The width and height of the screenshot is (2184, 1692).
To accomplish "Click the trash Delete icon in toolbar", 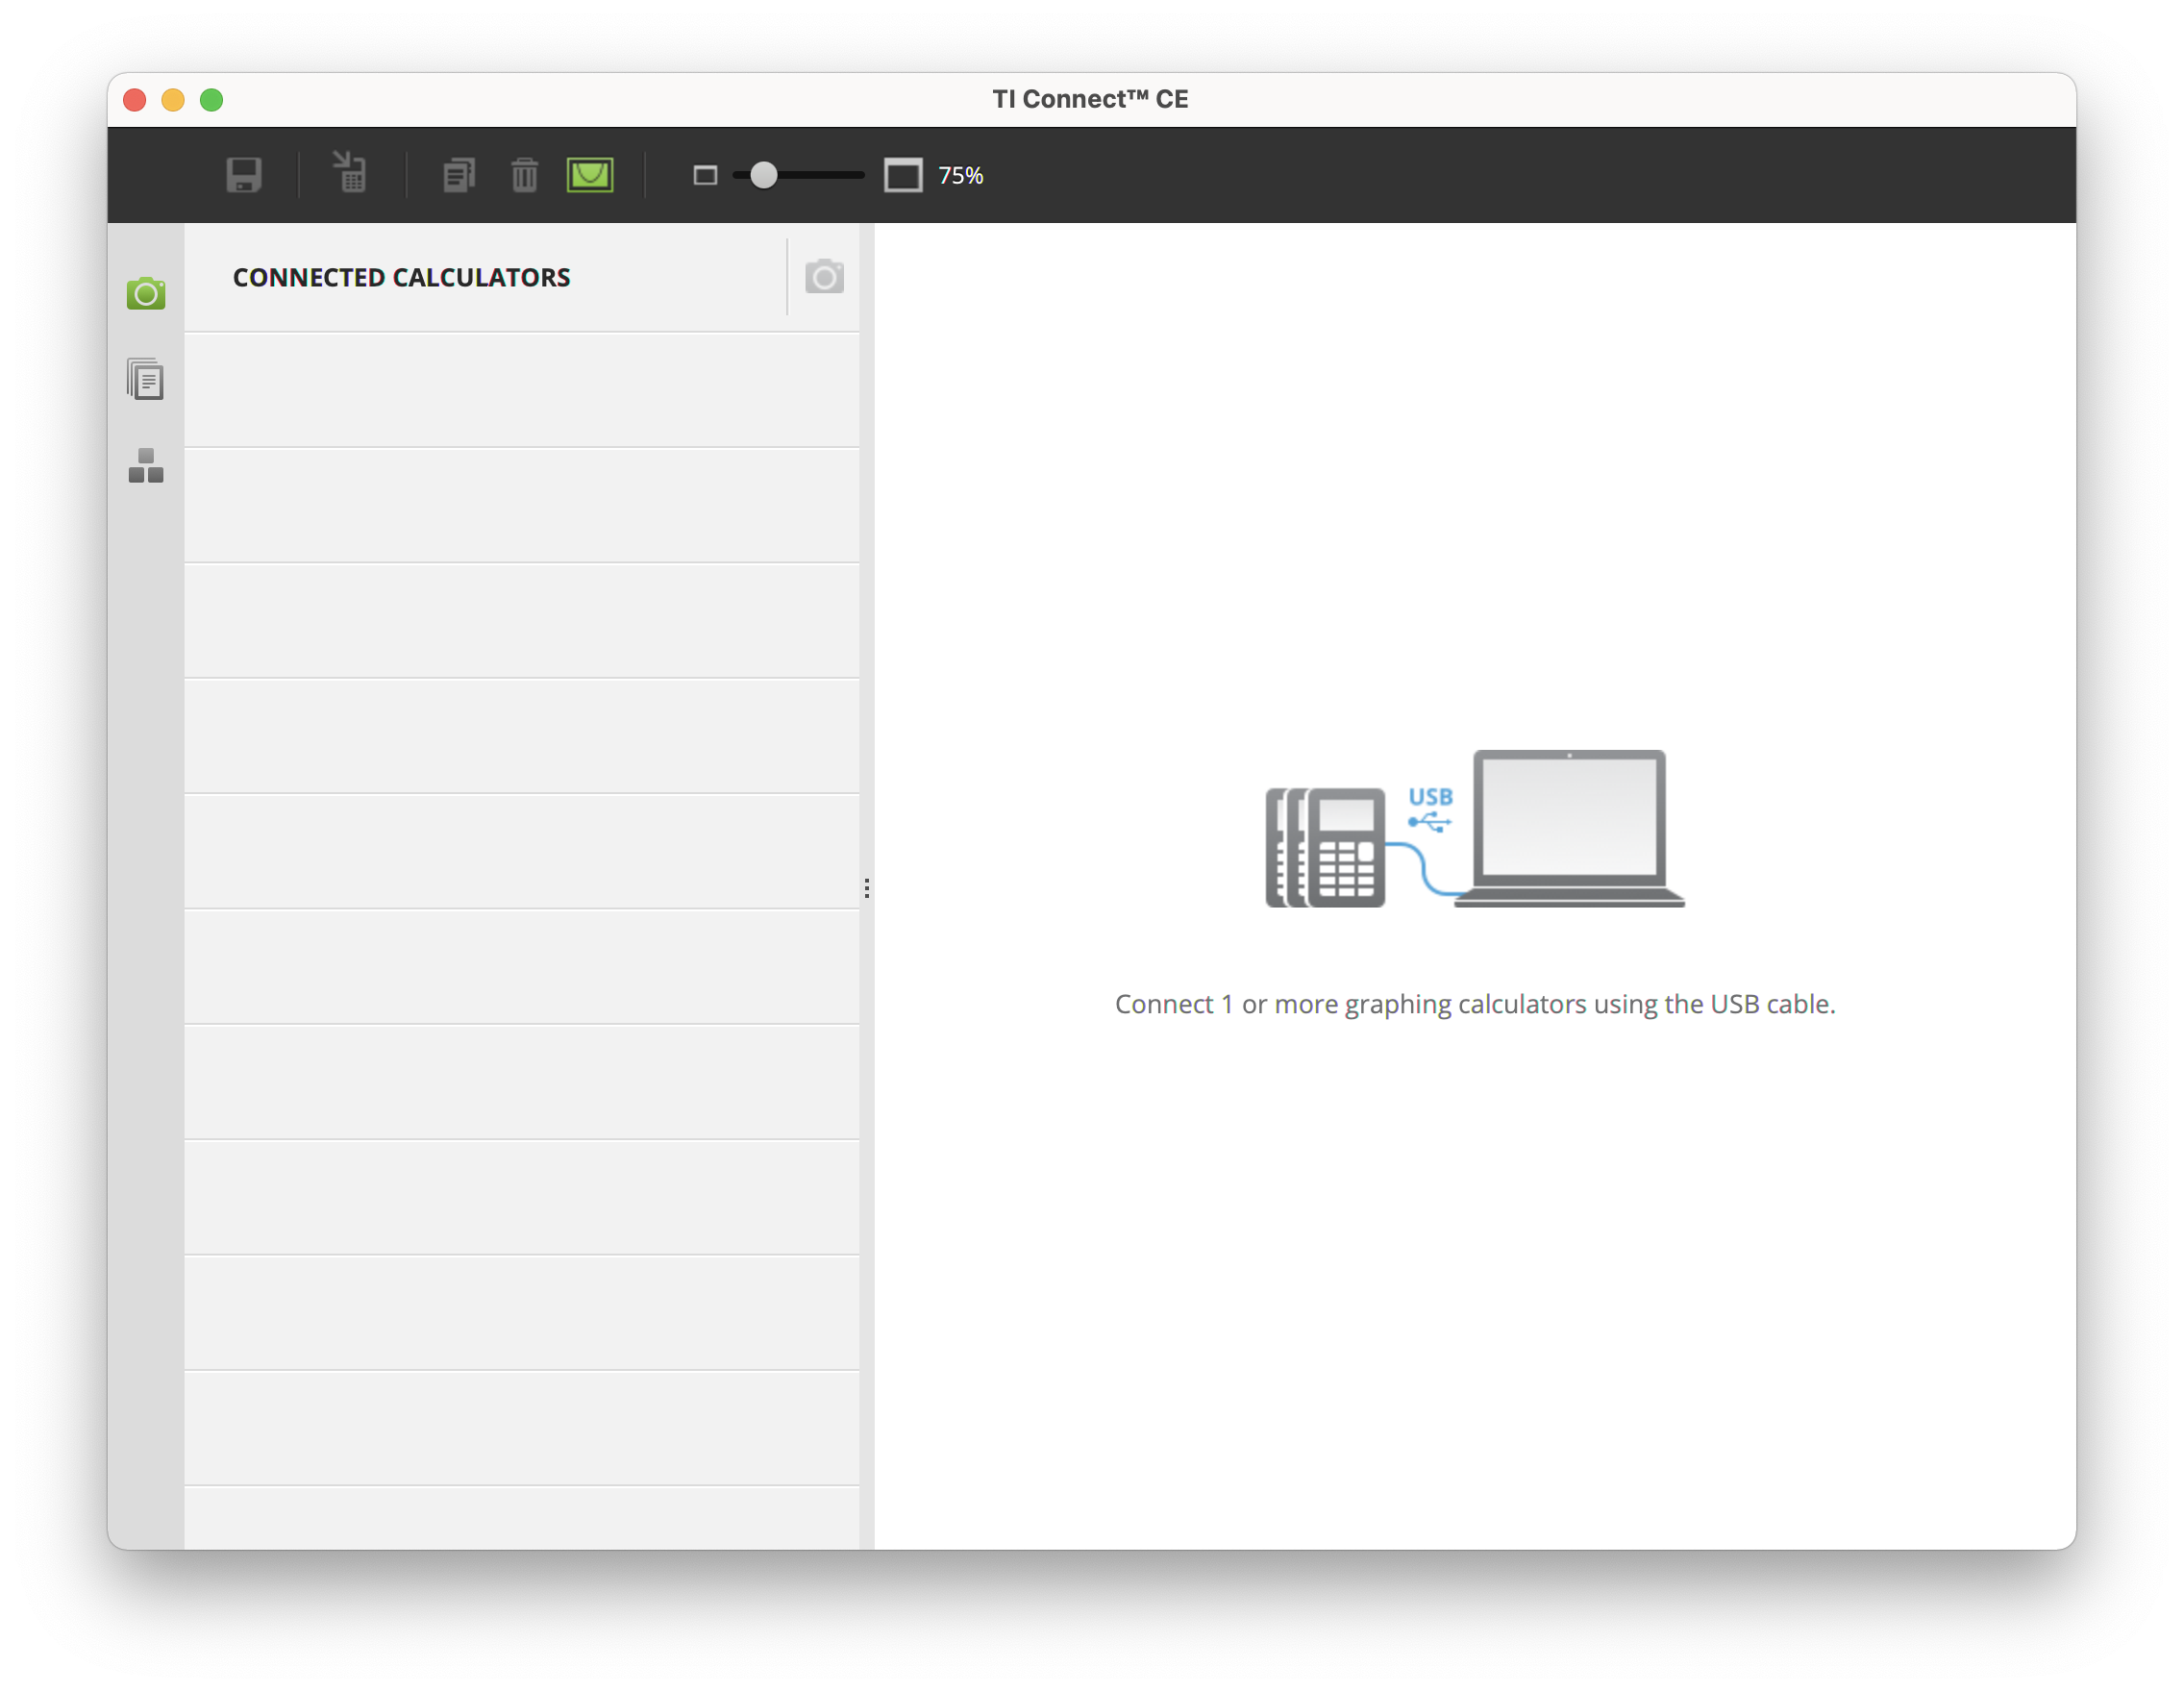I will coord(524,175).
